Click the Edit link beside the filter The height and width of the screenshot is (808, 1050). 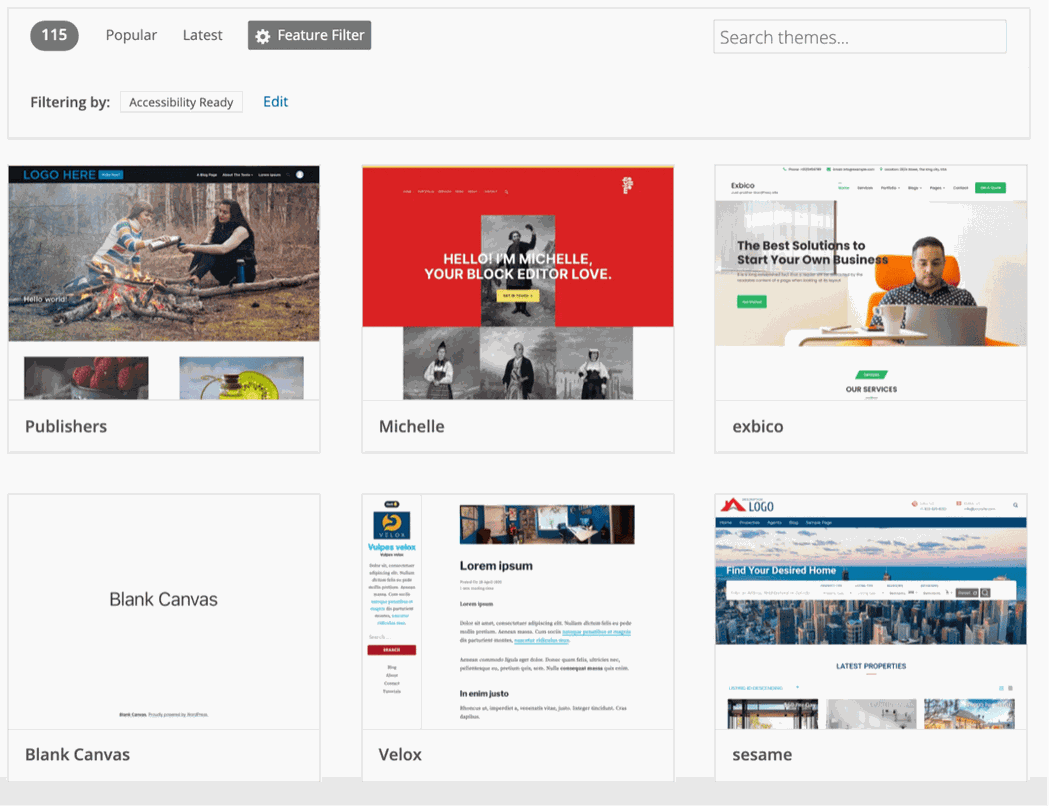[275, 101]
